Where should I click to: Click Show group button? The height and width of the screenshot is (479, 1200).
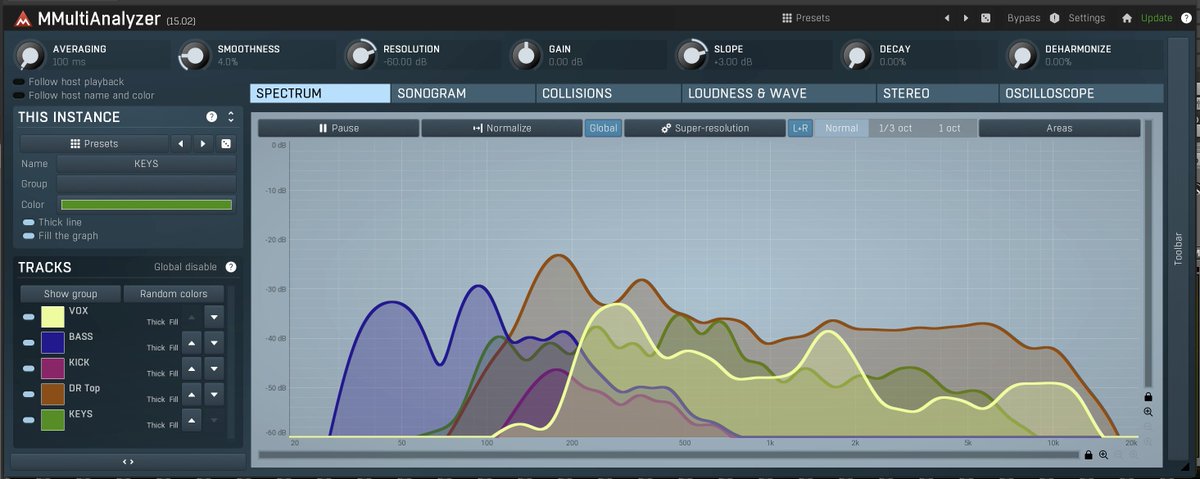tap(71, 294)
